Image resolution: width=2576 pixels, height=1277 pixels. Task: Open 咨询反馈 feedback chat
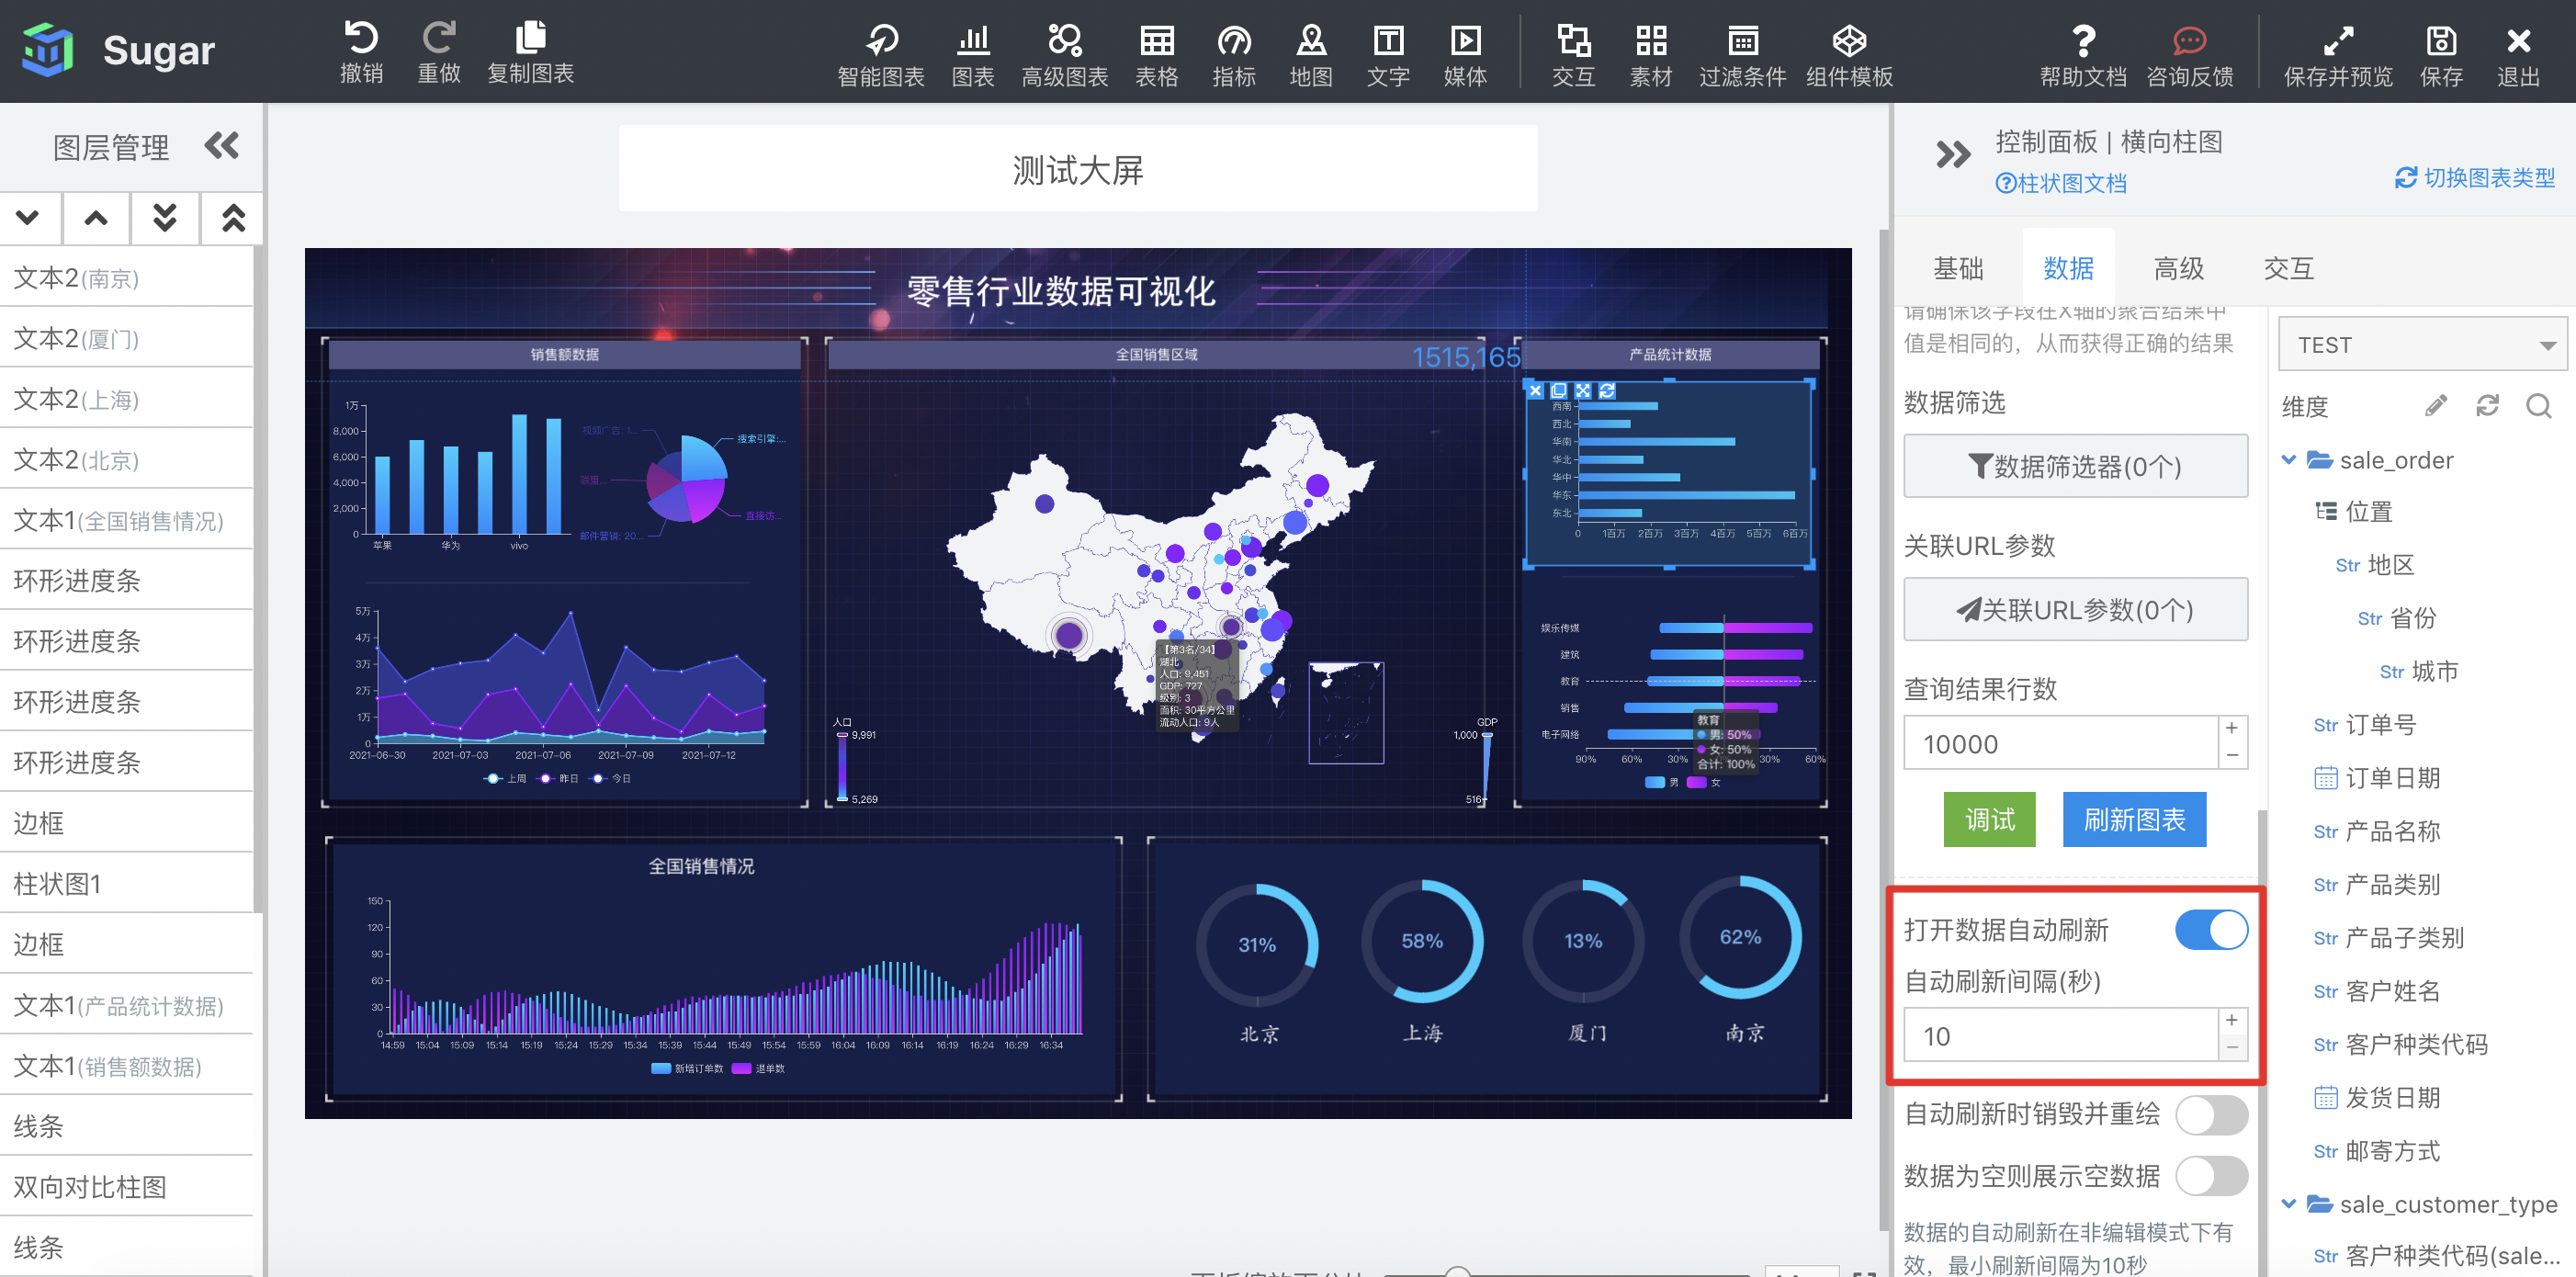click(2189, 55)
